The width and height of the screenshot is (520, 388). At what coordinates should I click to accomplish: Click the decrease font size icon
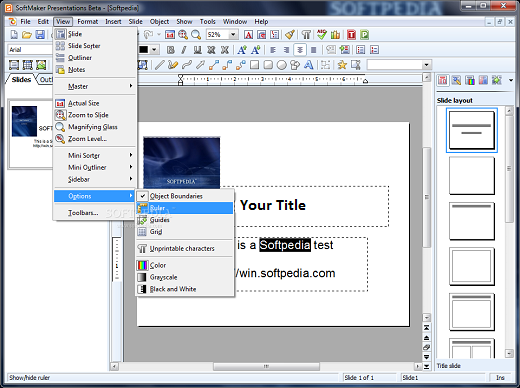click(x=256, y=50)
